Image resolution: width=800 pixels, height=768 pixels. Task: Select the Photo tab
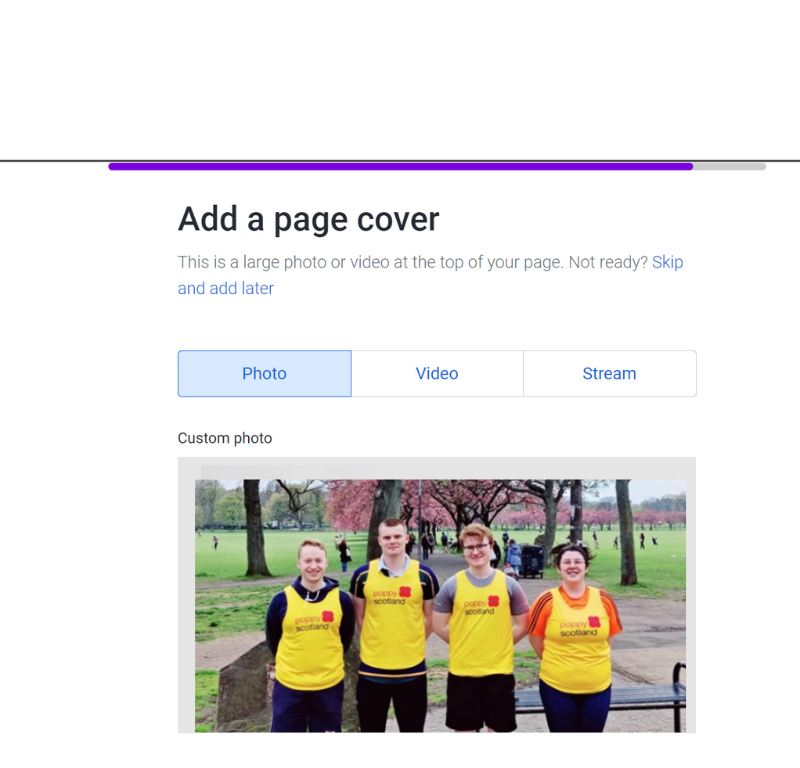pos(264,374)
